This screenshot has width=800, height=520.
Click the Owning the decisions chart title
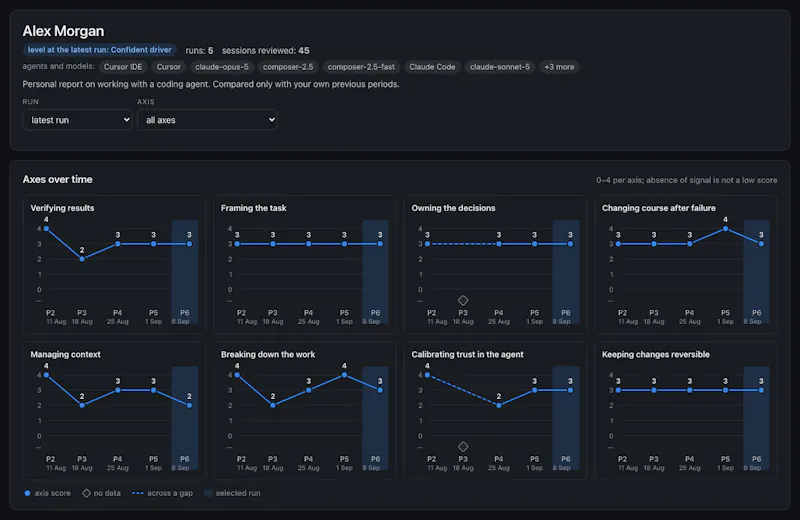tap(454, 208)
